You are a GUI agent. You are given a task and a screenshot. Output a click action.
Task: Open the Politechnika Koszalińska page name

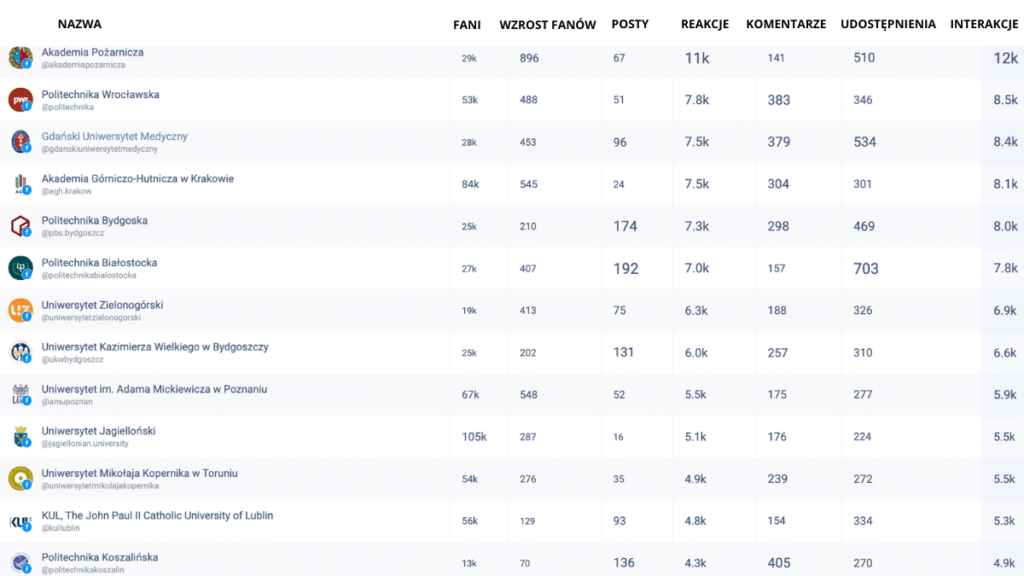pyautogui.click(x=100, y=558)
